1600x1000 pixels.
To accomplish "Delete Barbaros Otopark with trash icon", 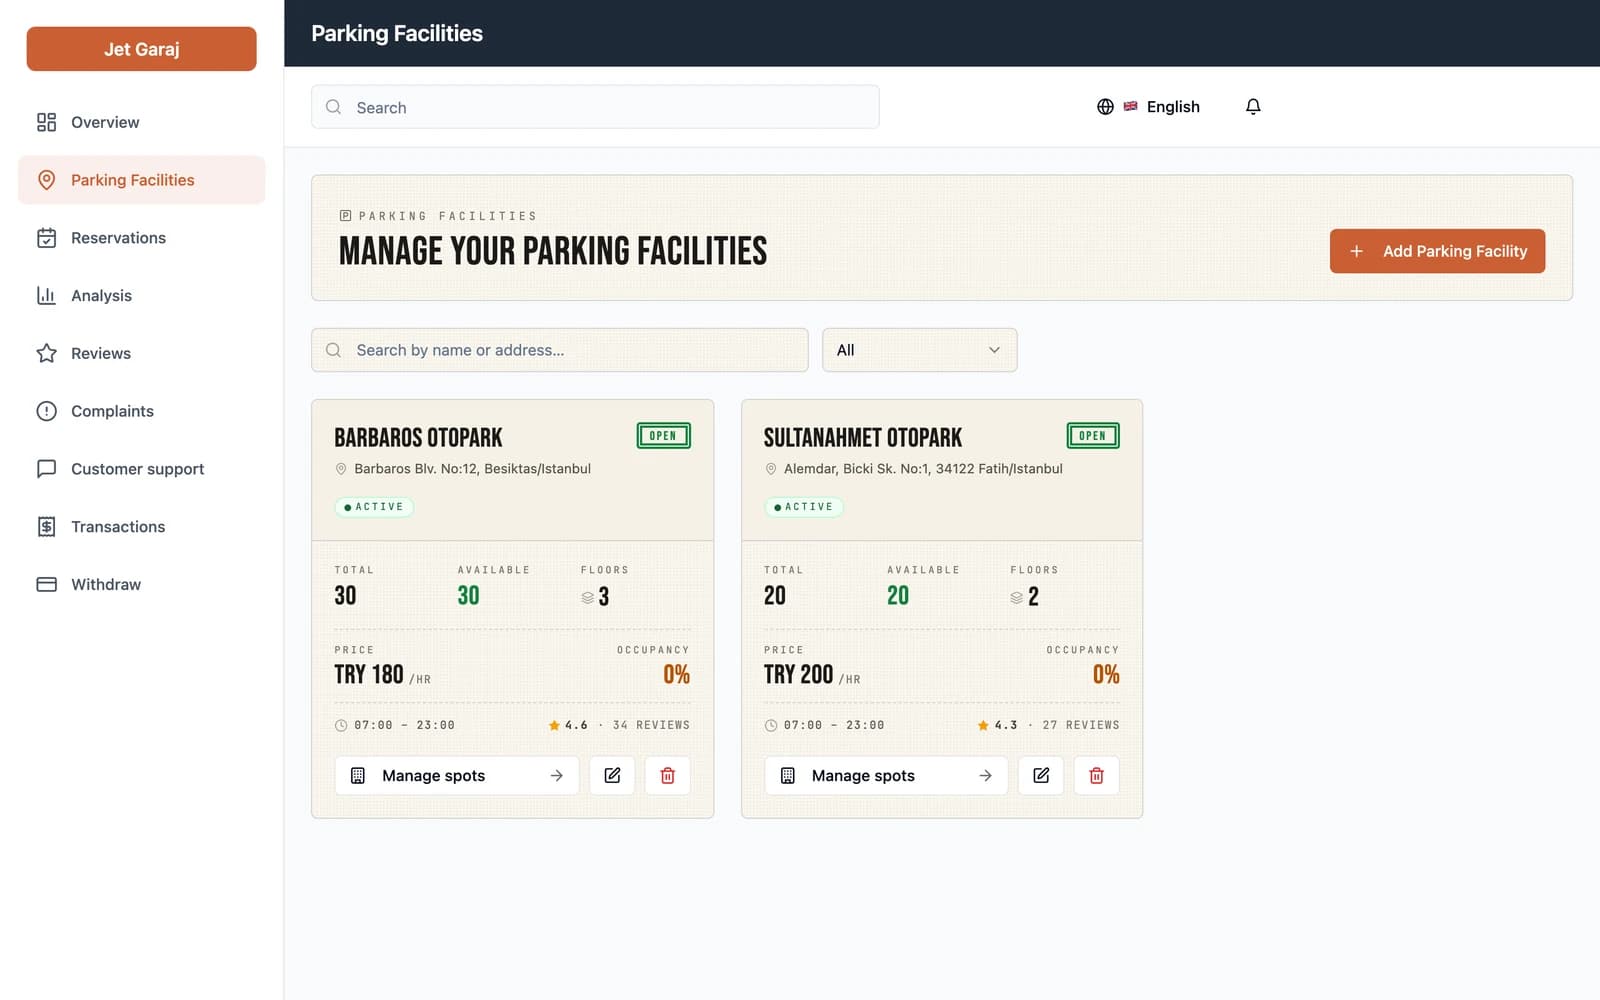I will (667, 775).
